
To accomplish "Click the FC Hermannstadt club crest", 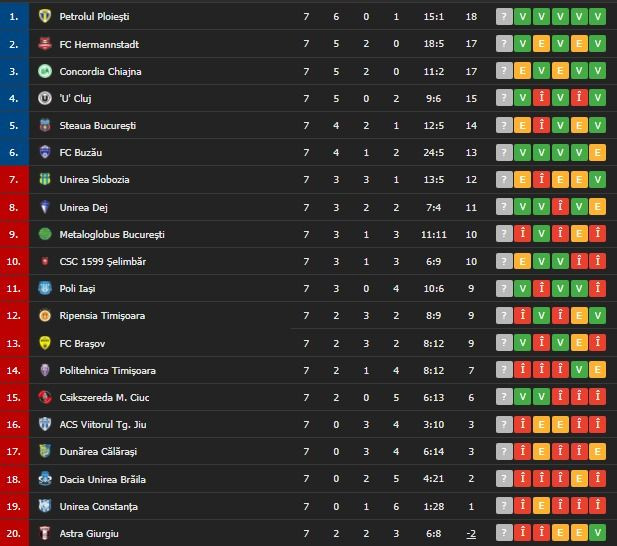I will pos(45,44).
